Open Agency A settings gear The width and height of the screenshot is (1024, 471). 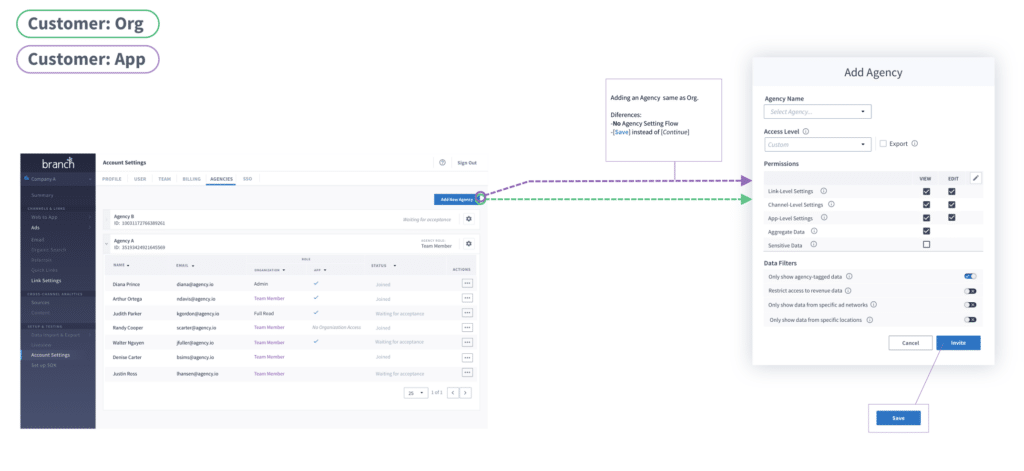(468, 243)
